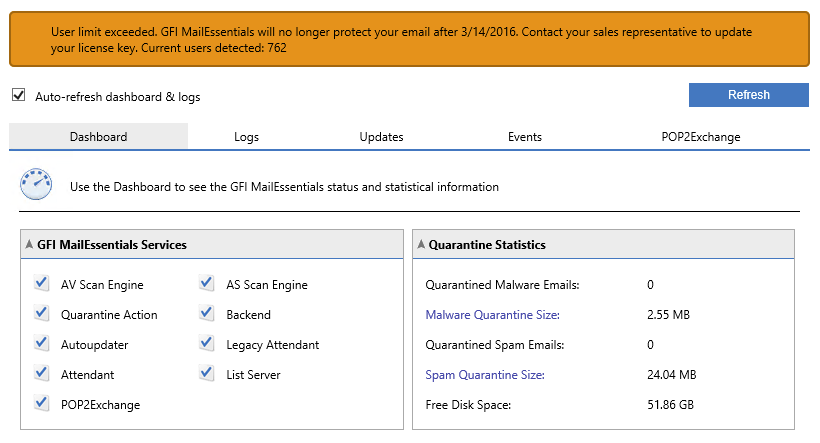The height and width of the screenshot is (443, 820).
Task: Click the AS Scan Engine status checkmark
Action: point(207,284)
